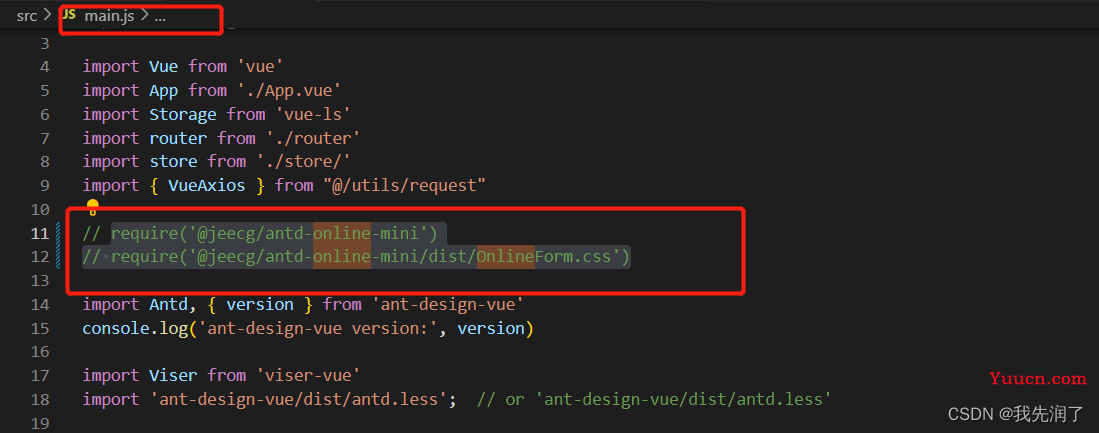Click line number 15 in gutter
The height and width of the screenshot is (433, 1099).
pos(39,328)
